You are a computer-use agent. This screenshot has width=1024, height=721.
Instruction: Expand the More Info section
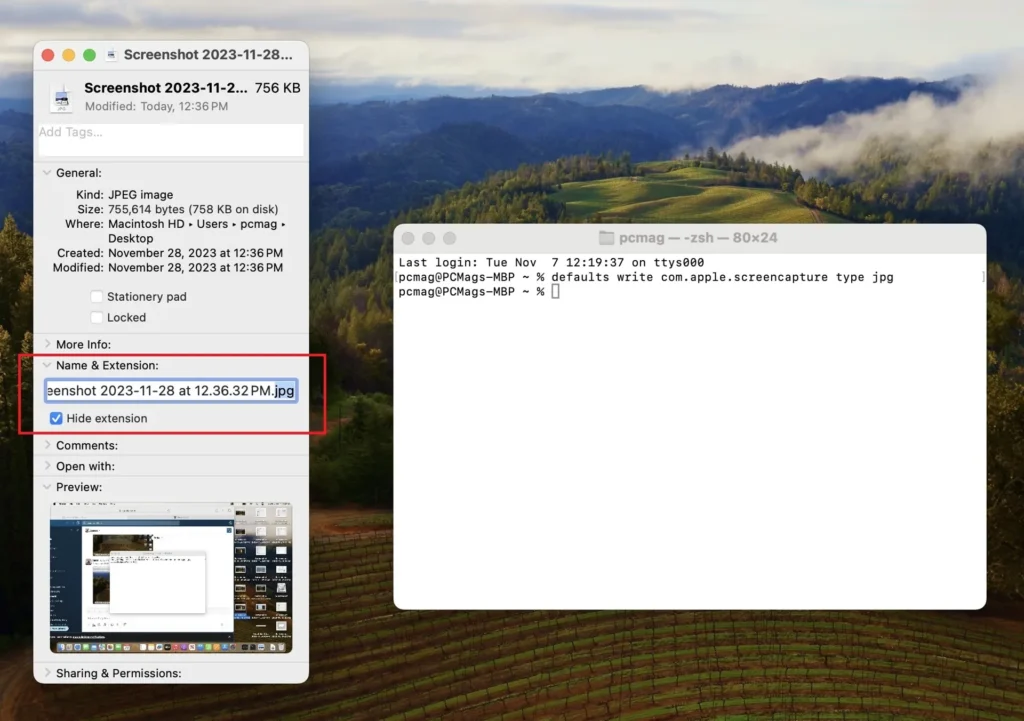point(46,344)
